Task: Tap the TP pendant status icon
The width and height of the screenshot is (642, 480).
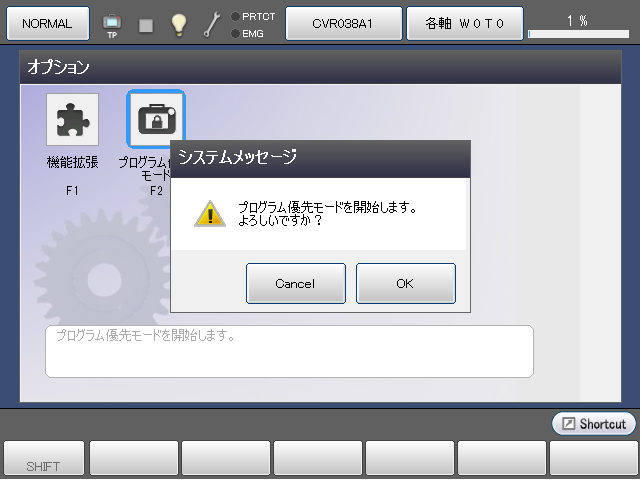Action: 112,24
